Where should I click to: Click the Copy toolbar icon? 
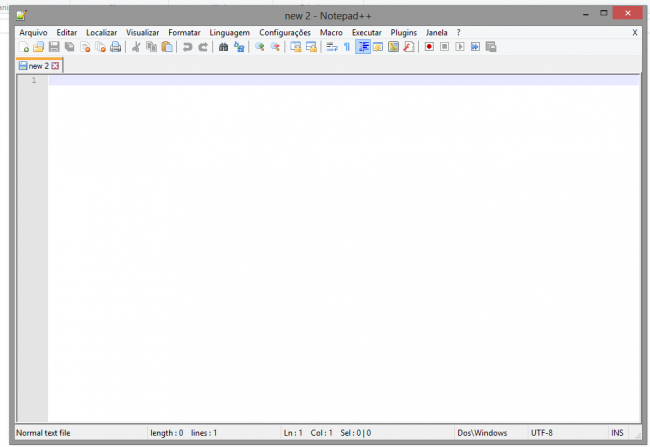151,47
